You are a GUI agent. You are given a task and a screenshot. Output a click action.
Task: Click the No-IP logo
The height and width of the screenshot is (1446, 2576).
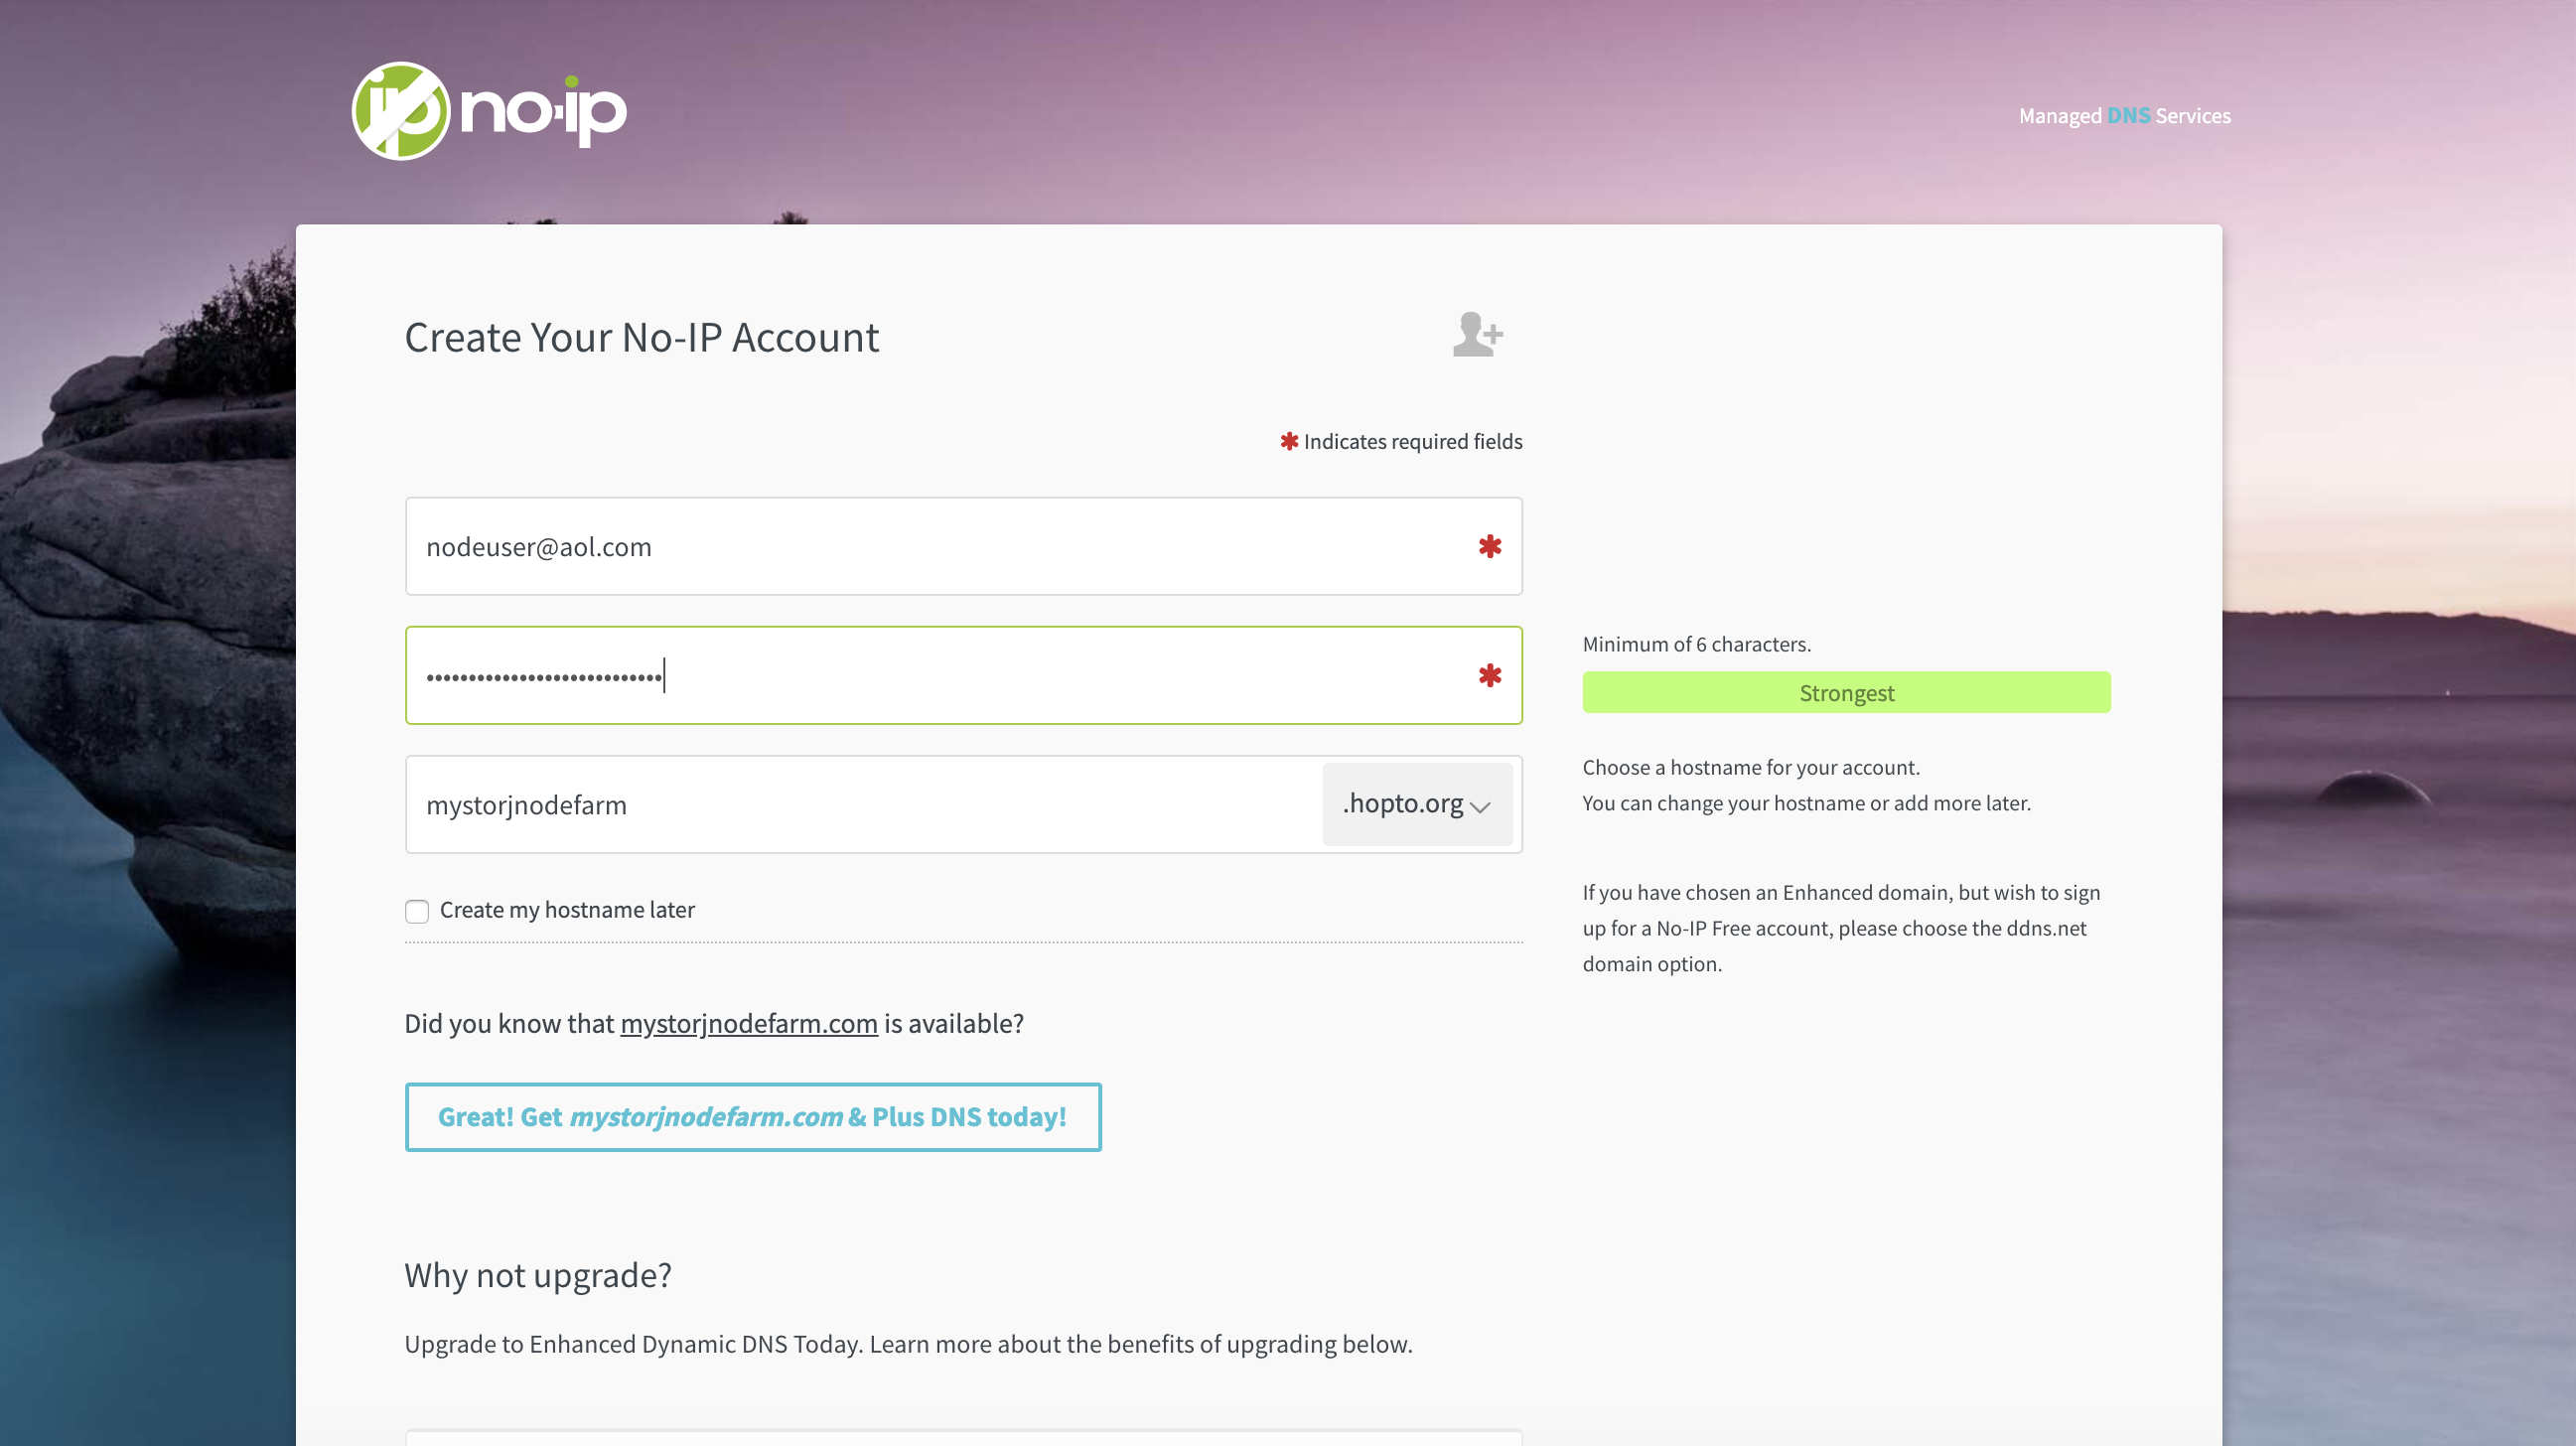[x=489, y=110]
